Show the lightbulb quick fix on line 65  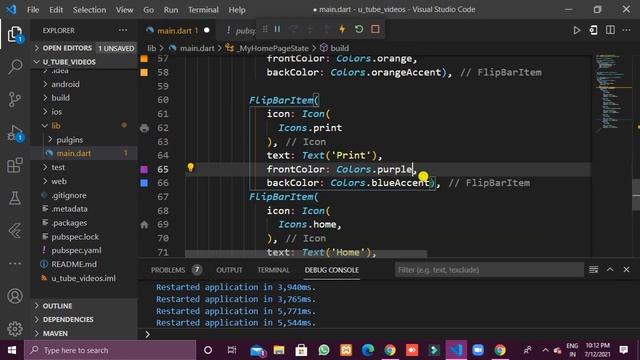click(x=190, y=167)
